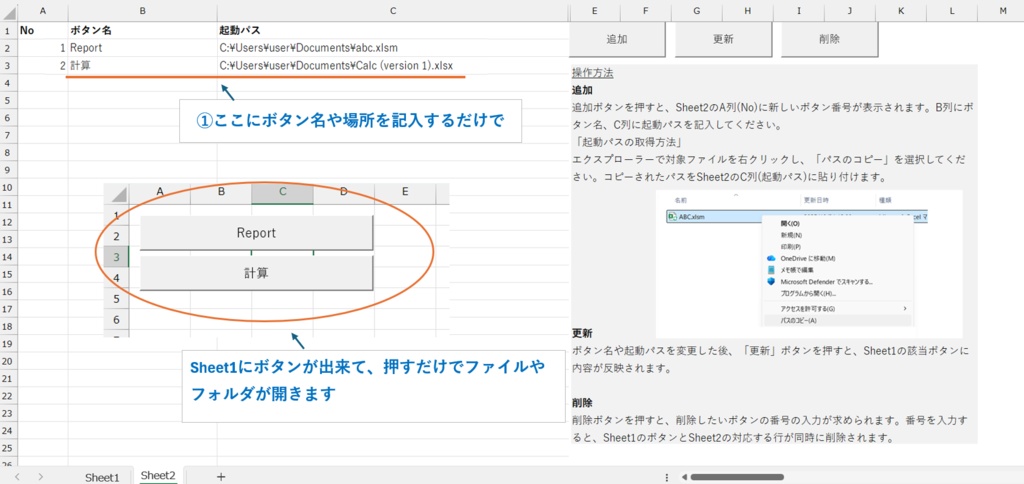Viewport: 1024px width, 484px height.
Task: Select the Calc (version 1).xlsx path cell
Action: [392, 65]
